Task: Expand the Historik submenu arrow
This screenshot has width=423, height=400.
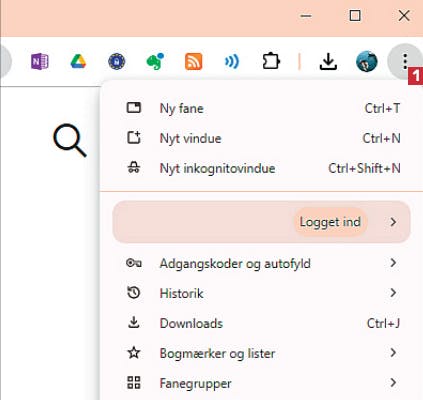Action: coord(393,293)
